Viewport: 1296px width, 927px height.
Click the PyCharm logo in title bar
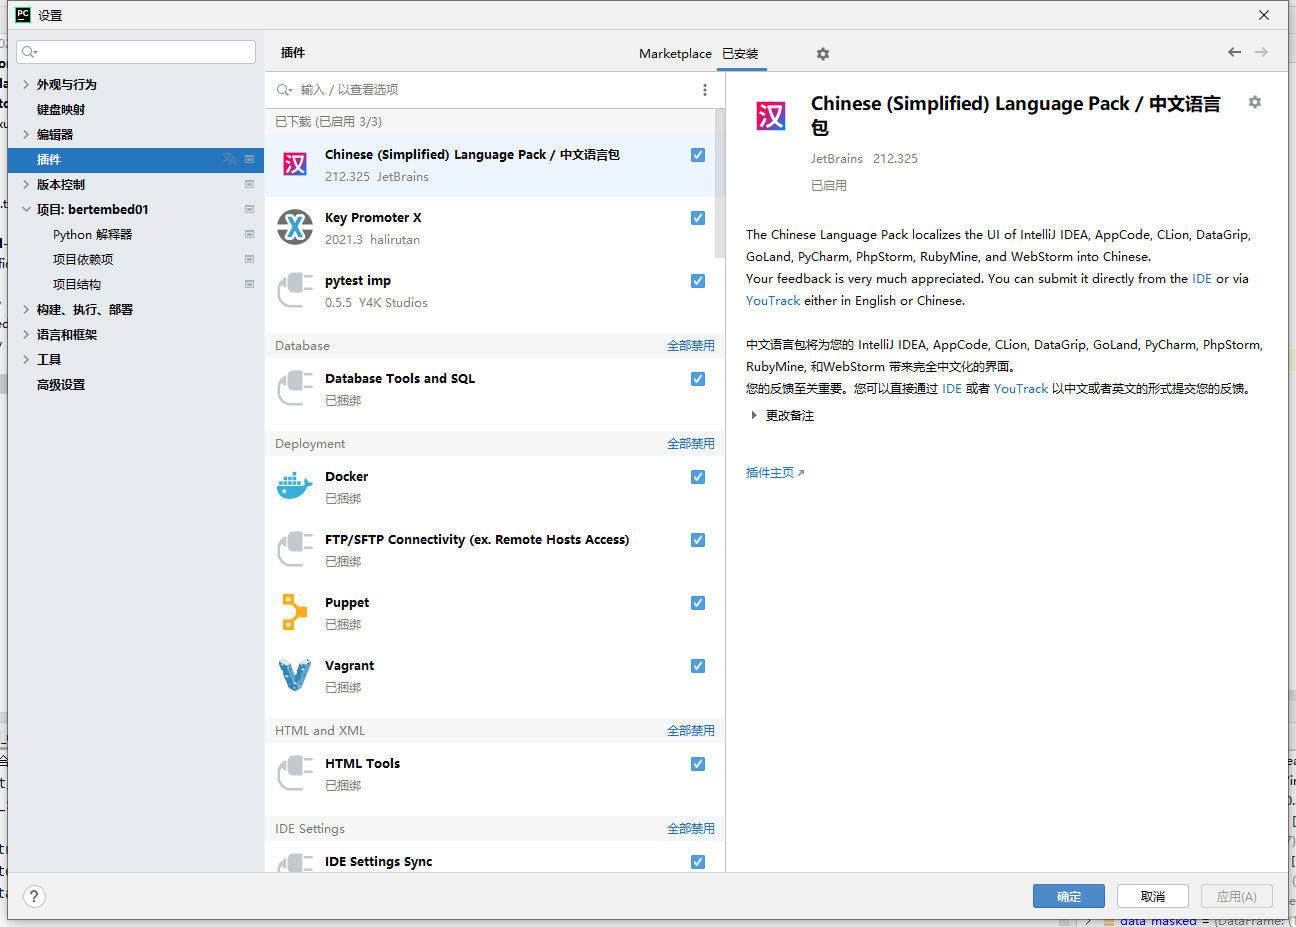(23, 15)
